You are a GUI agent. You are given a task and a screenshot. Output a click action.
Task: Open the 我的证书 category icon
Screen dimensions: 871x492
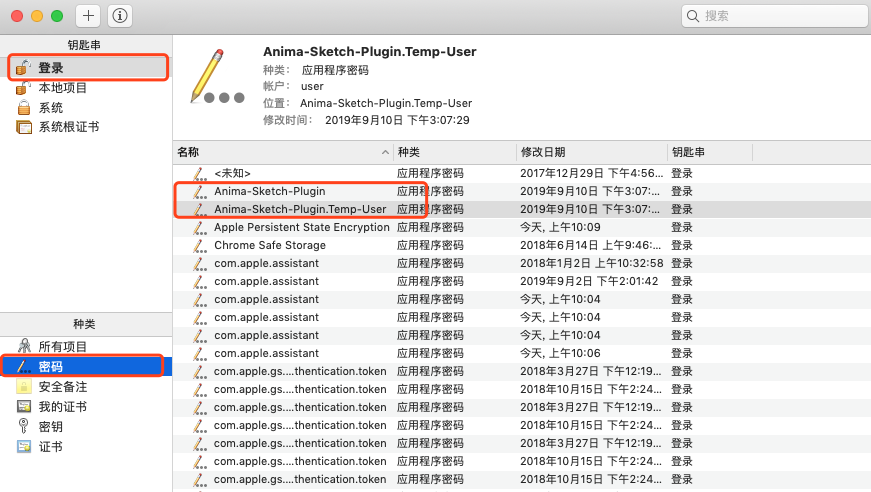point(24,407)
